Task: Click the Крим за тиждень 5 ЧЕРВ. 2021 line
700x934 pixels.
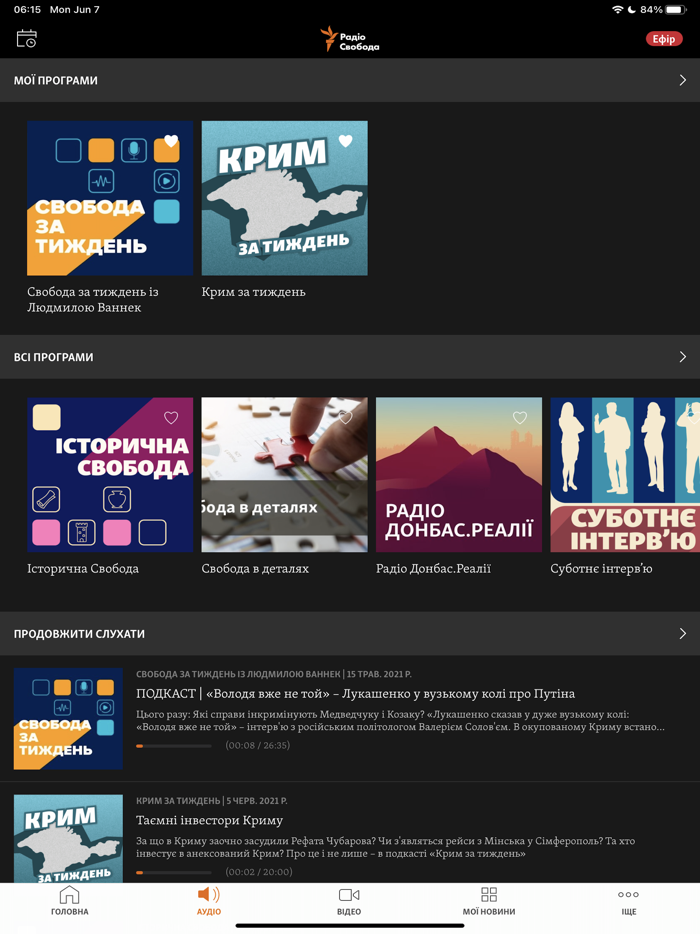Action: (211, 801)
